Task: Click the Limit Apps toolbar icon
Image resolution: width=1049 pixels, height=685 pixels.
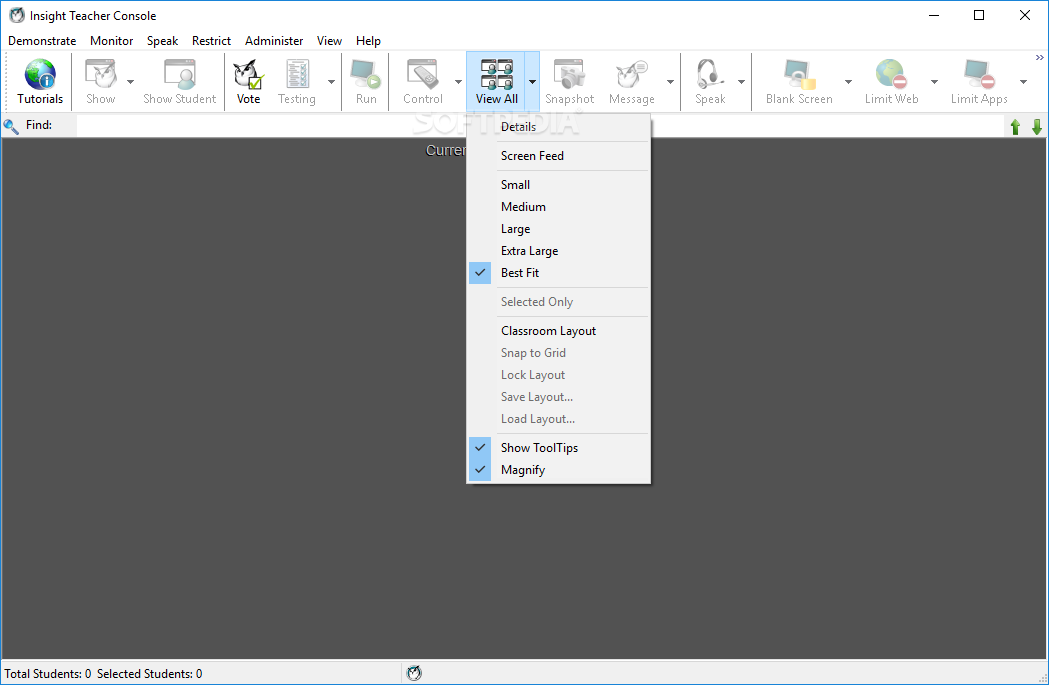Action: coord(979,74)
